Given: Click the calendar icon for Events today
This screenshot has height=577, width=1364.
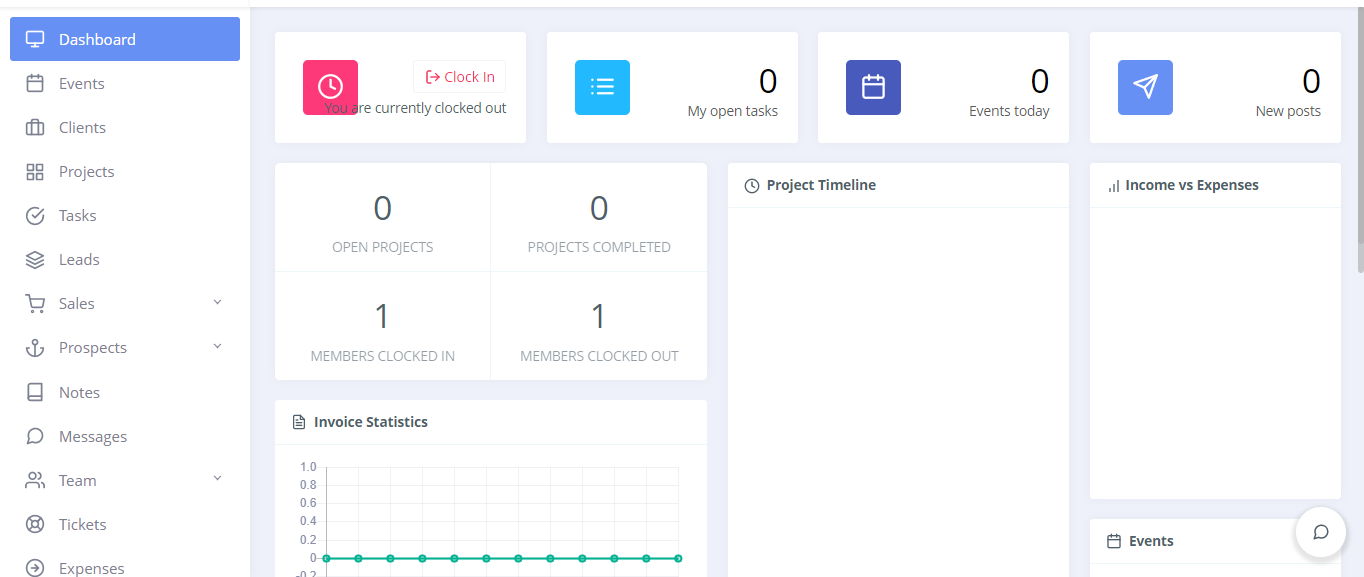Looking at the screenshot, I should pyautogui.click(x=873, y=87).
